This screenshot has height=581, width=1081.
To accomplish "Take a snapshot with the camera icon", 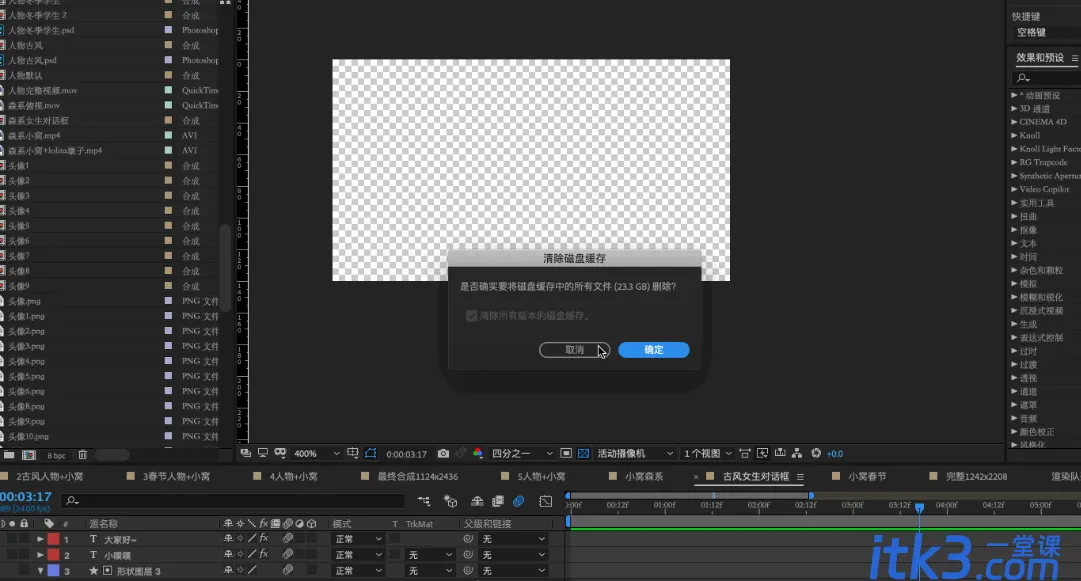I will pos(443,453).
